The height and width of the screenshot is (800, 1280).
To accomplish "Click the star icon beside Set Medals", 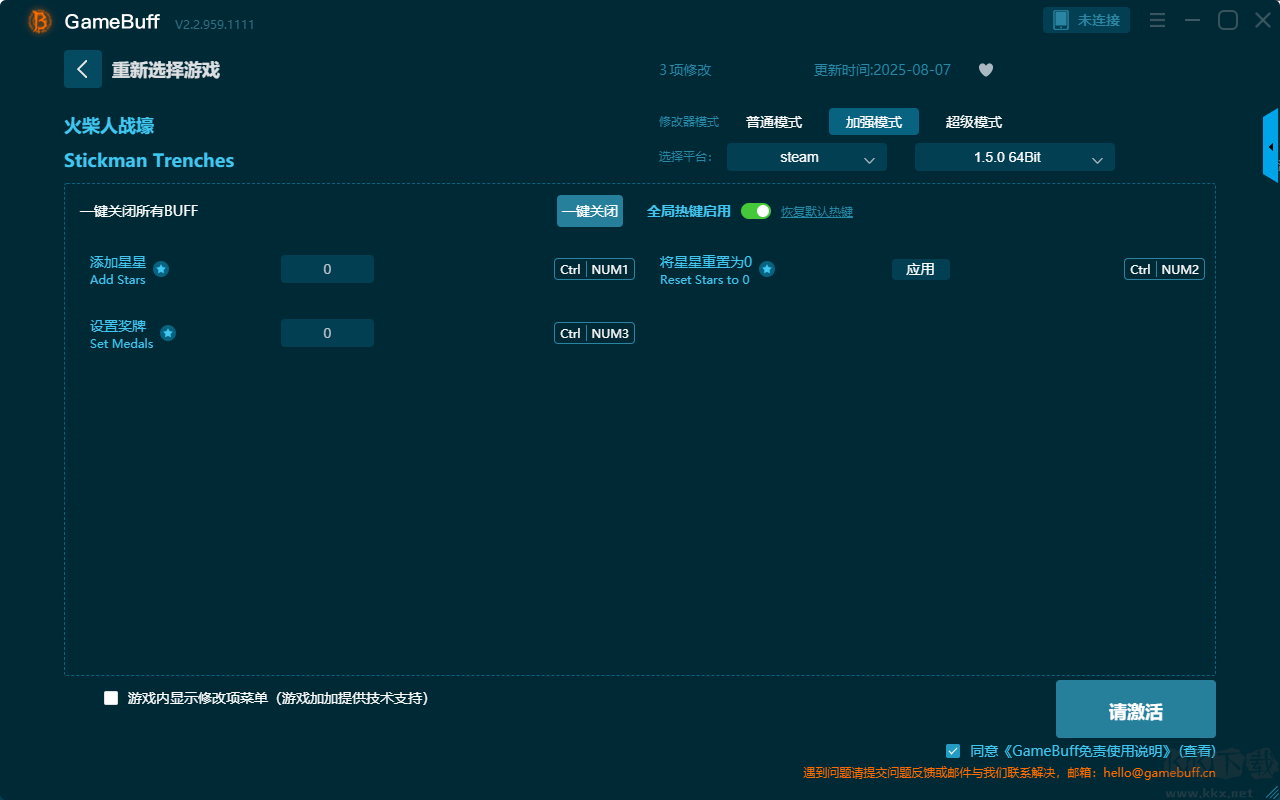I will [168, 333].
